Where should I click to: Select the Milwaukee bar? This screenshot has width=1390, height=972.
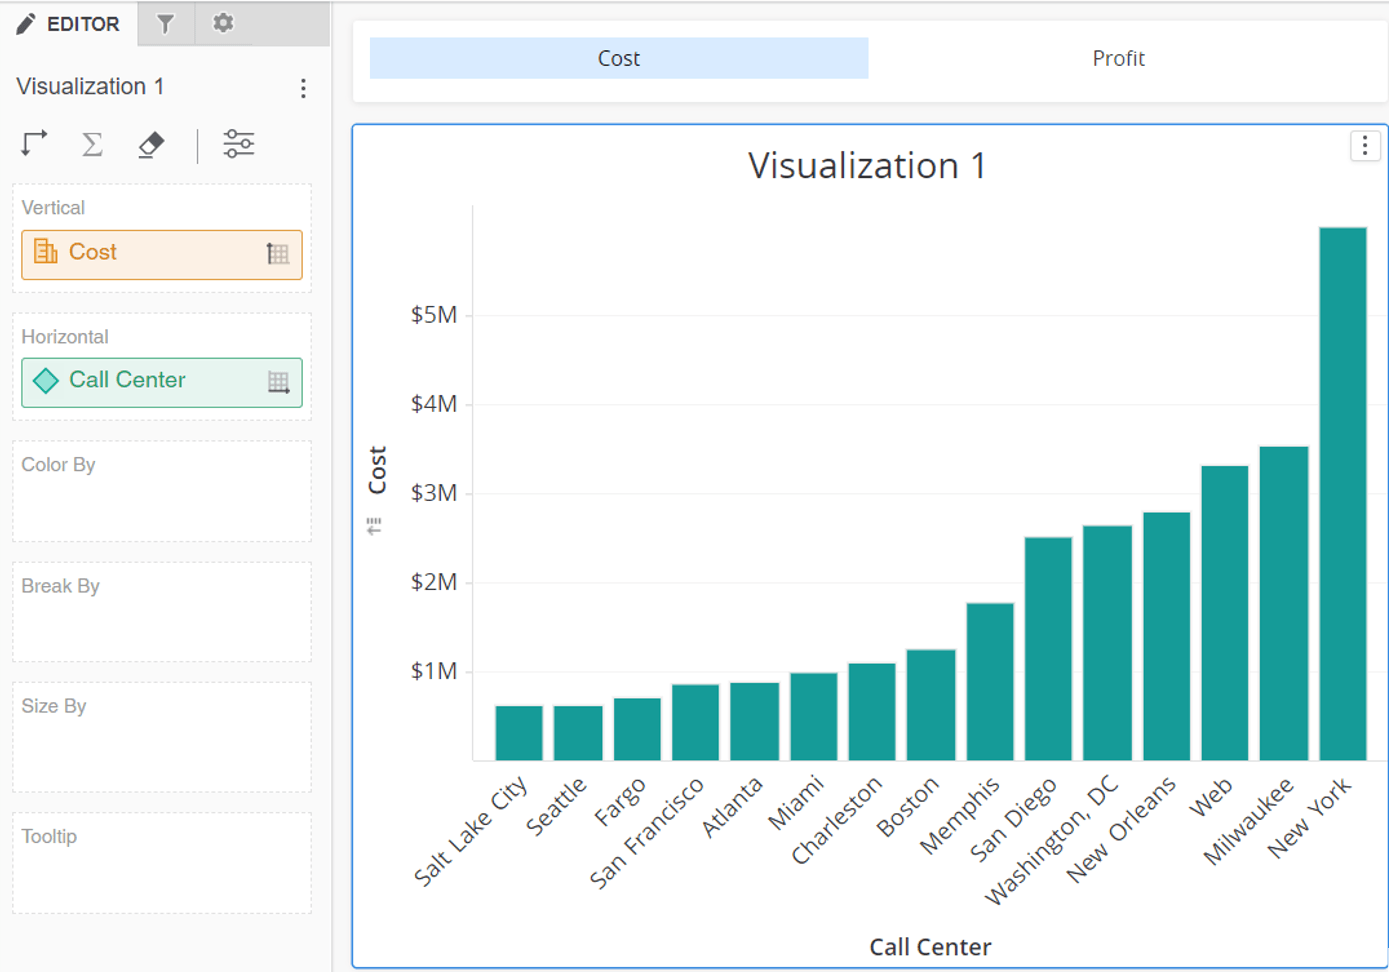pyautogui.click(x=1284, y=604)
